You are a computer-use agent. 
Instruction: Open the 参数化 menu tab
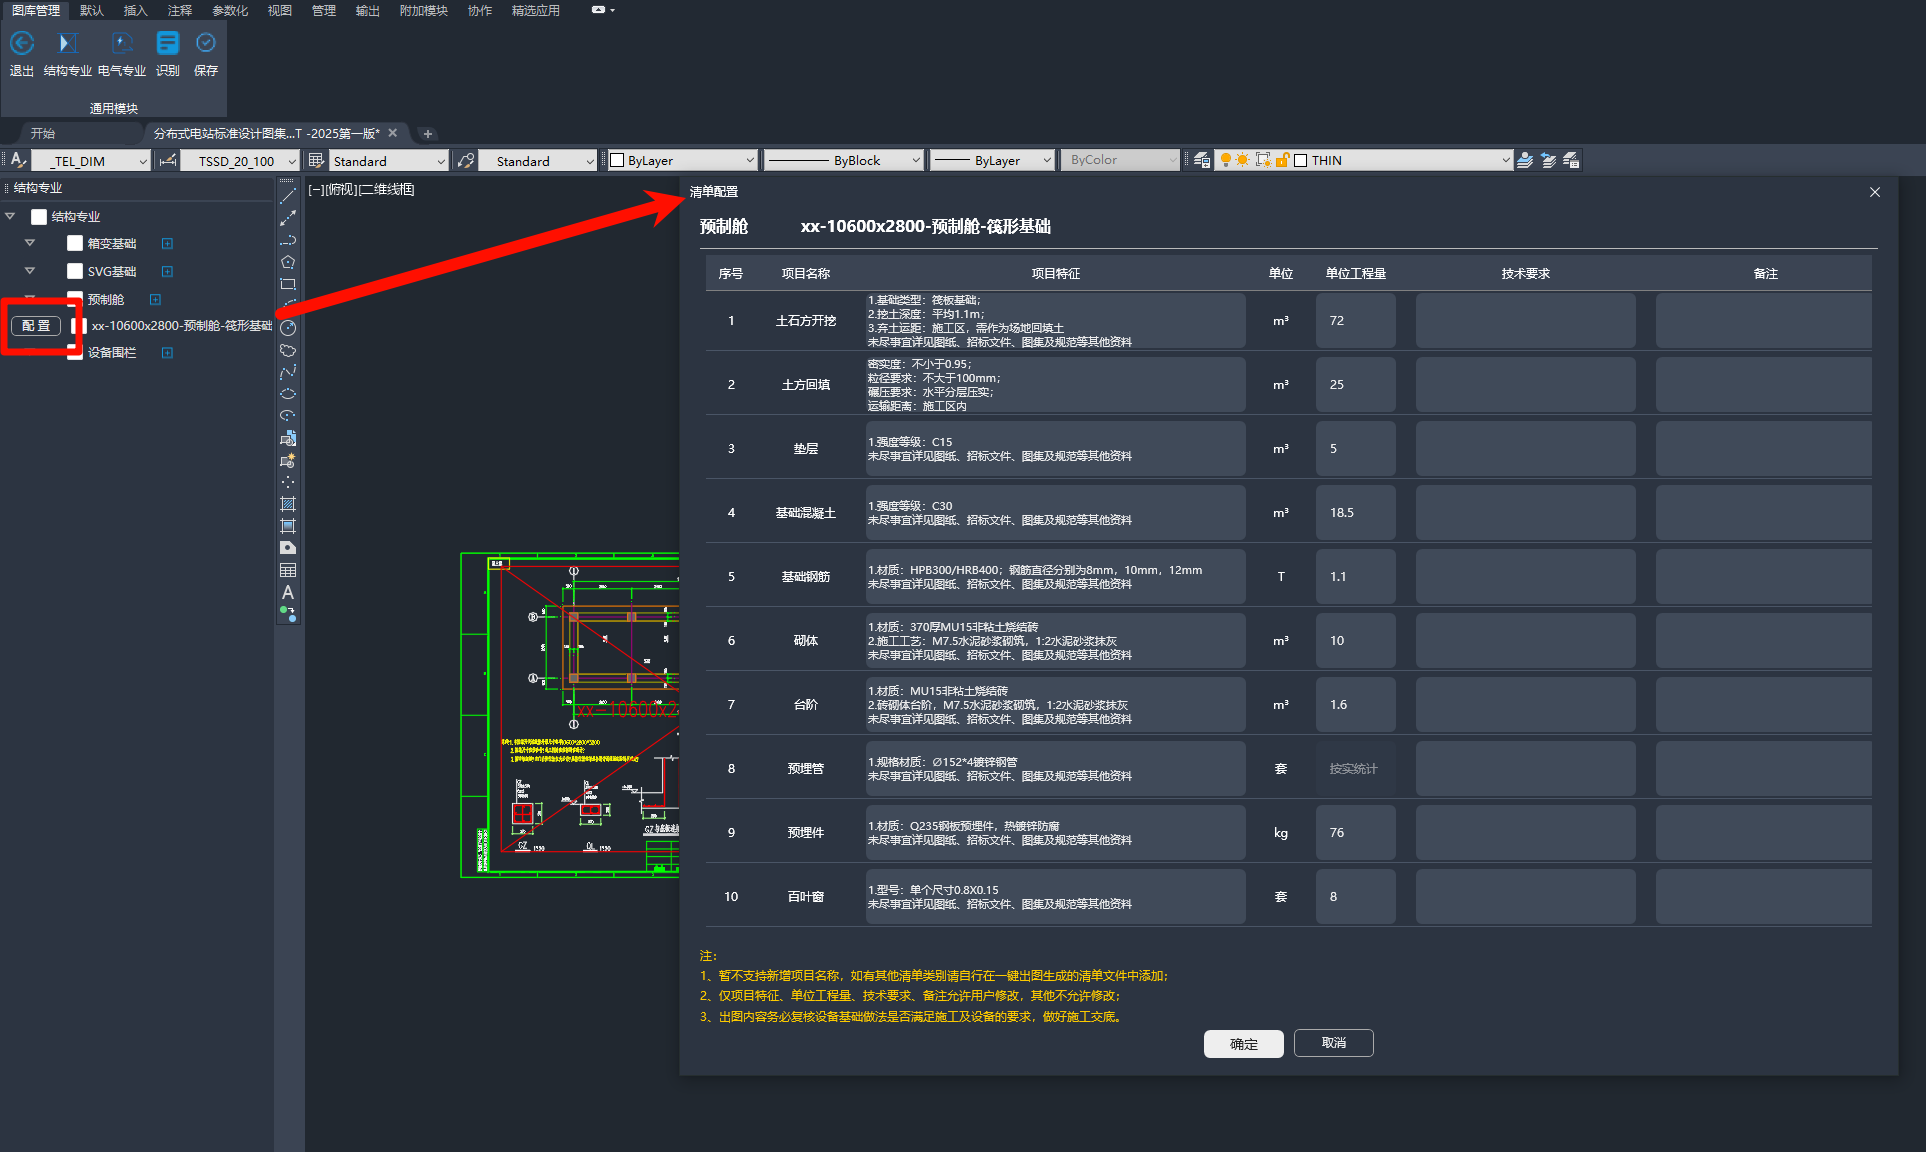(x=230, y=11)
